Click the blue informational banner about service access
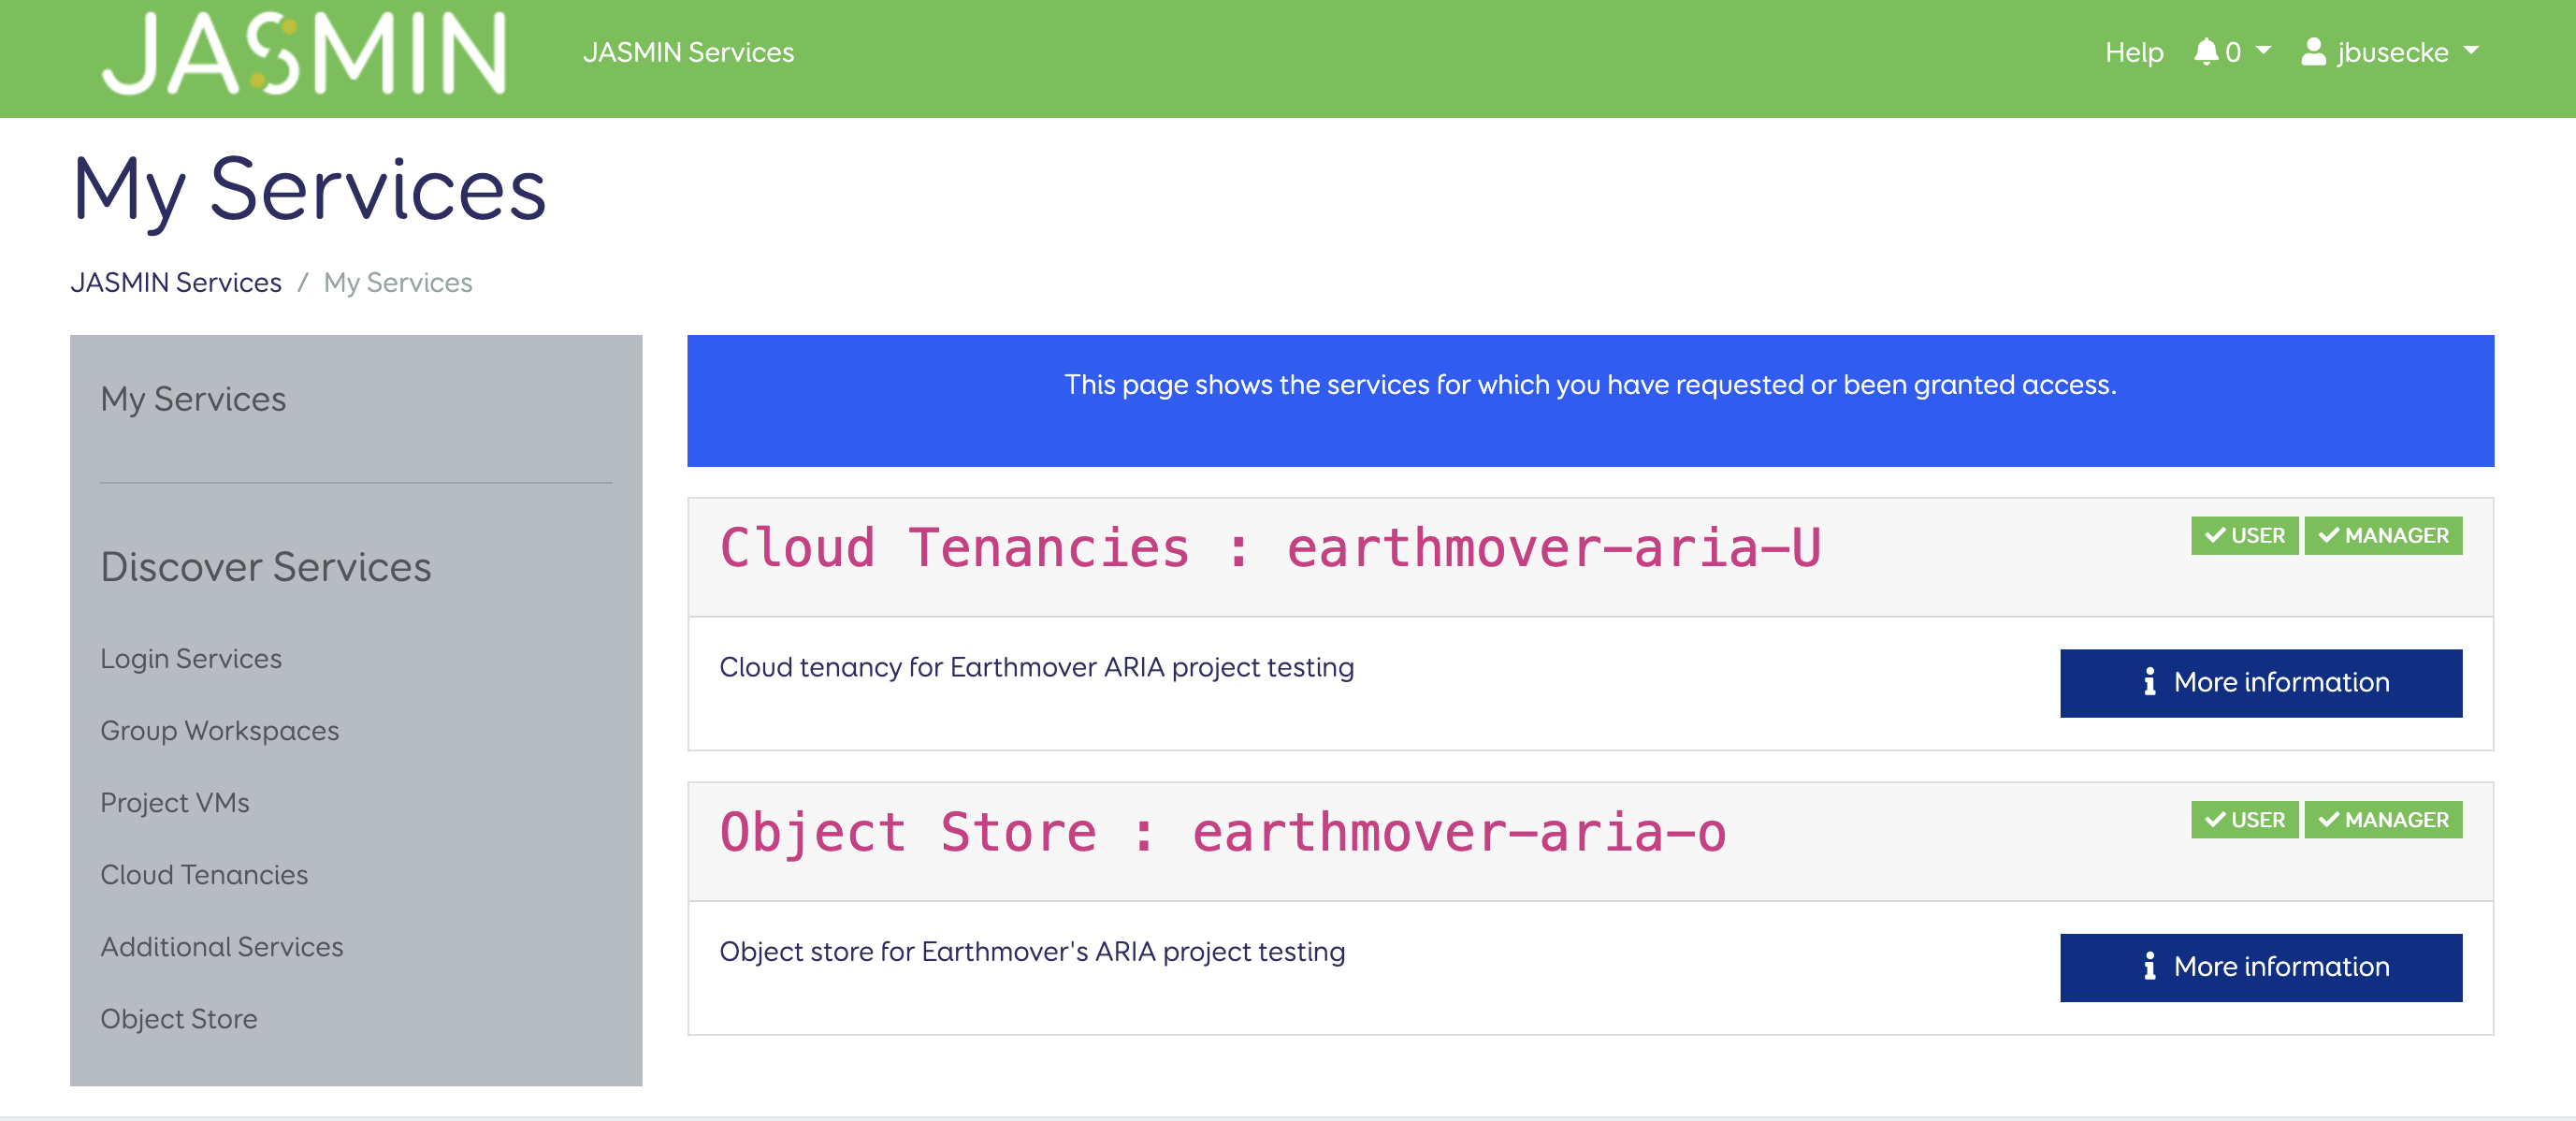 click(1590, 400)
